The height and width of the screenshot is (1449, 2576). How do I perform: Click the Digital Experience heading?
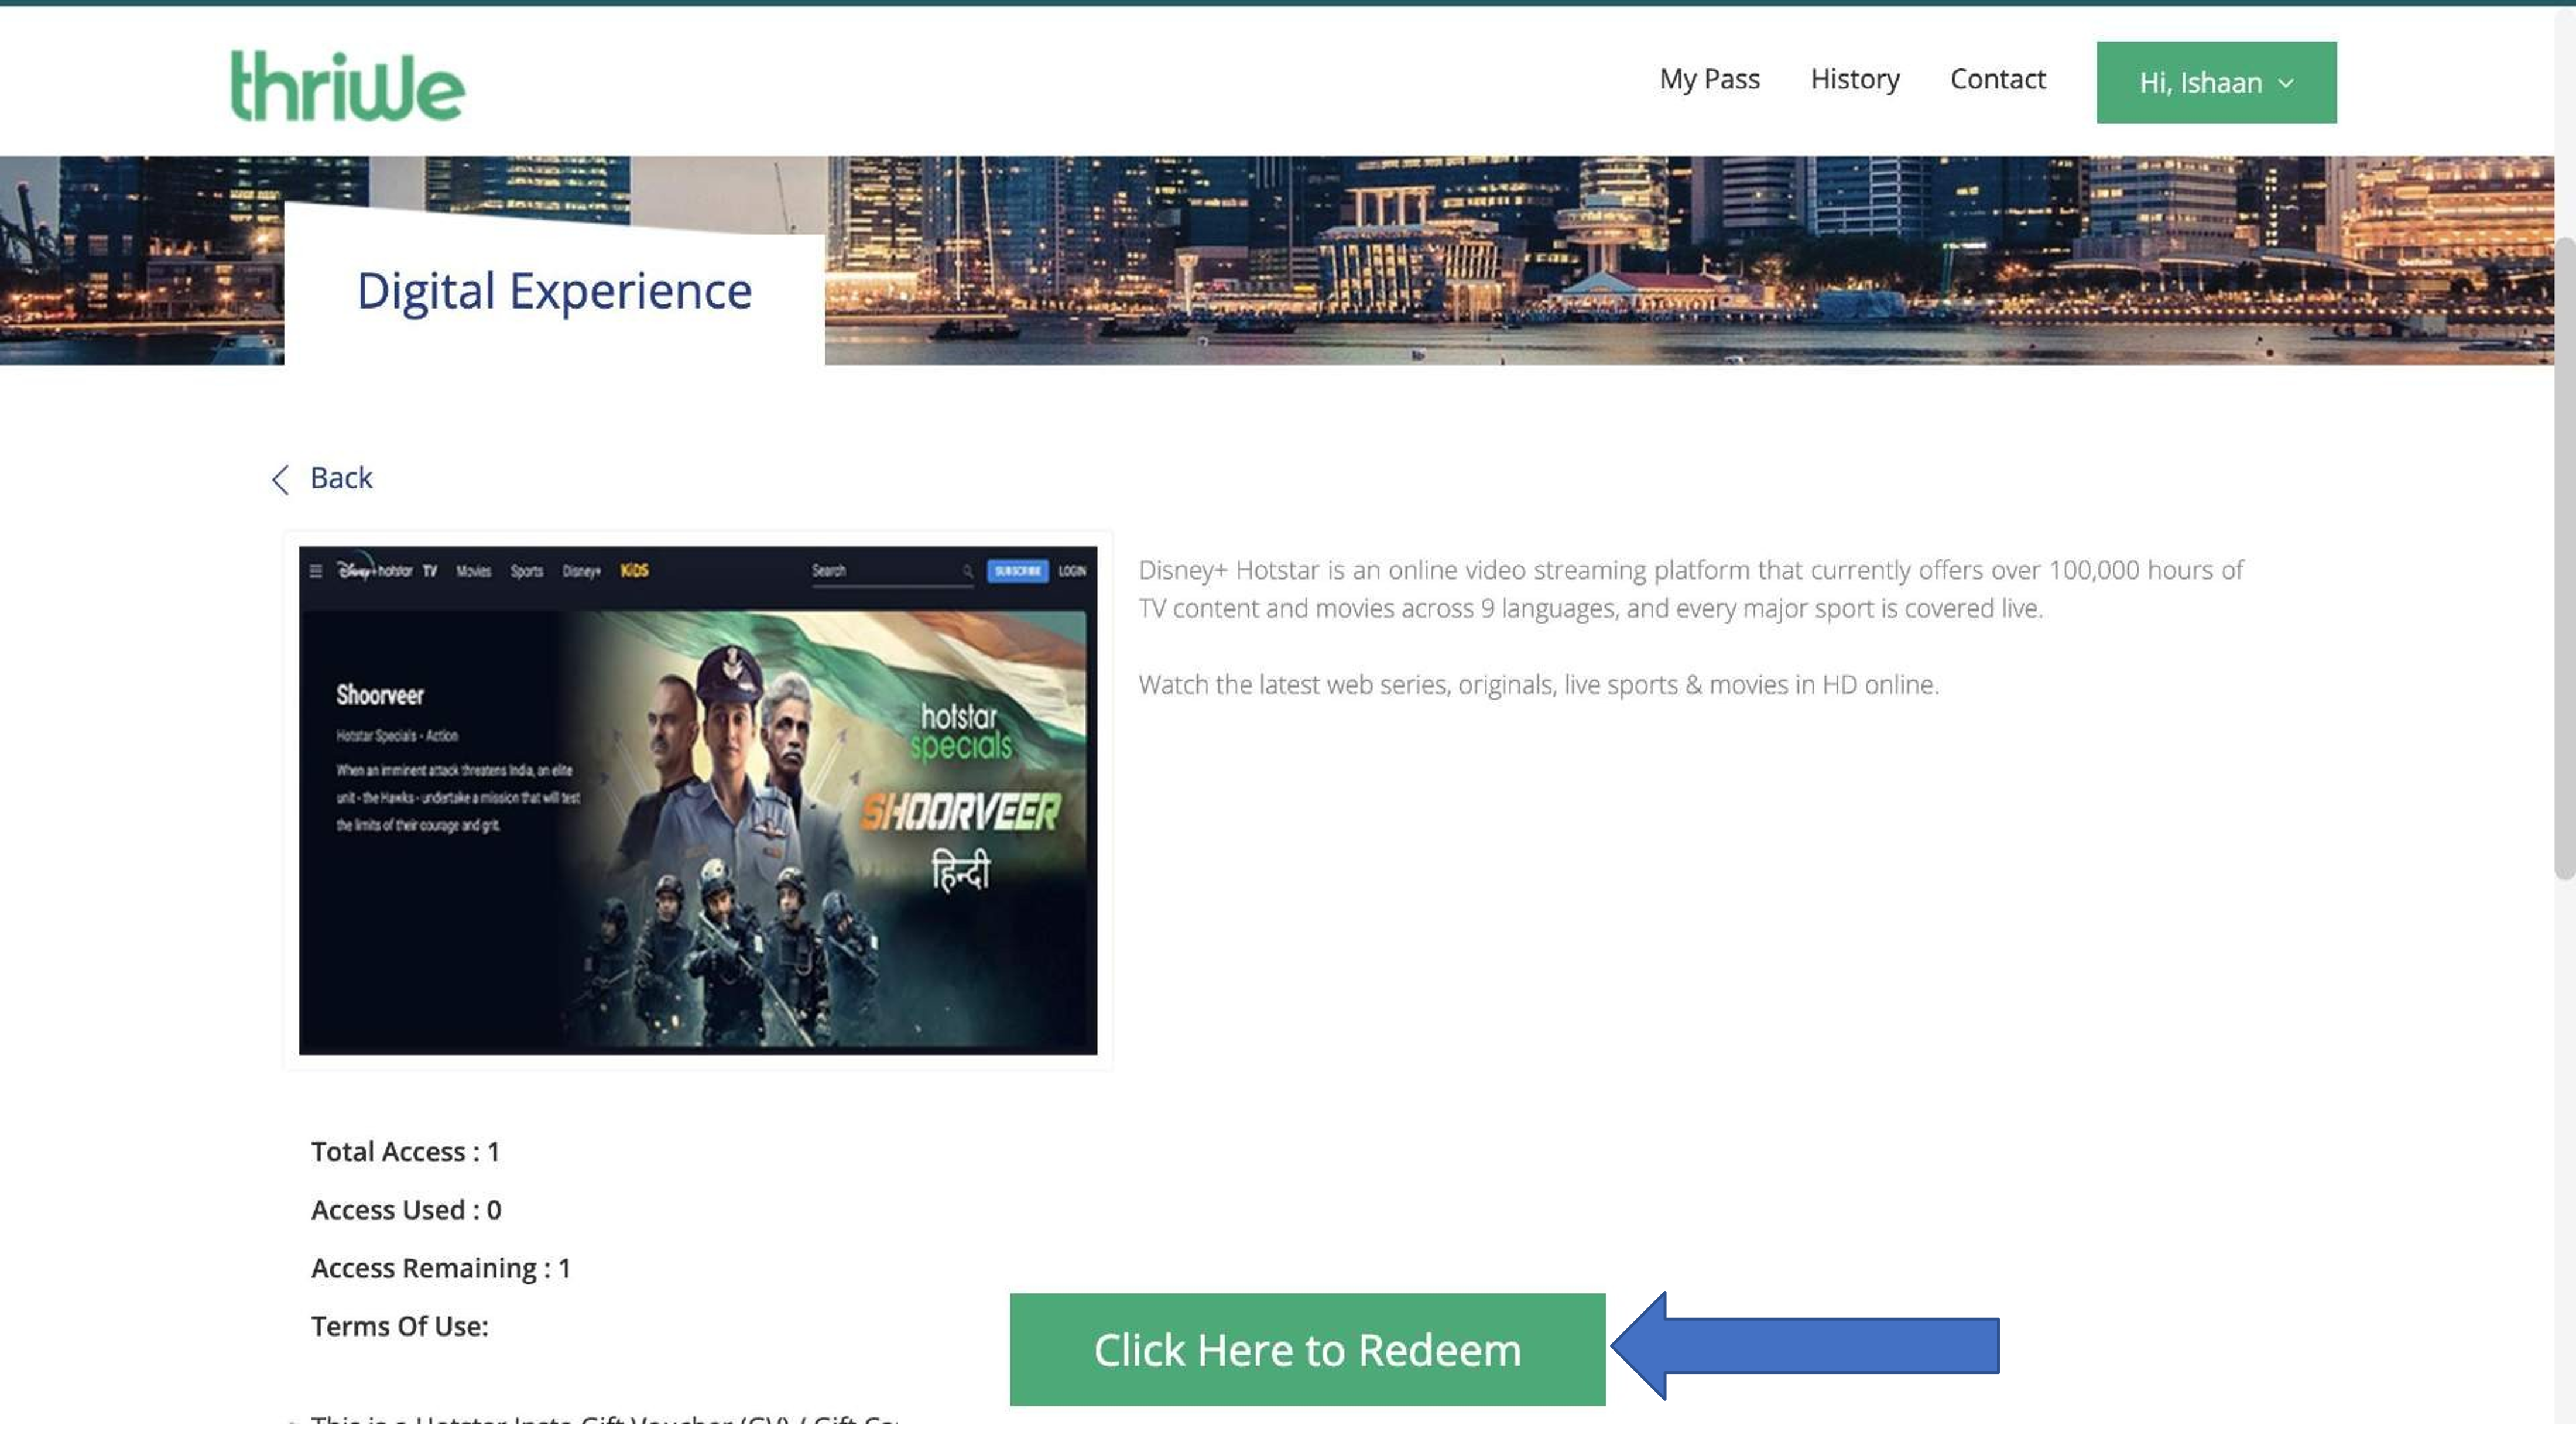554,291
